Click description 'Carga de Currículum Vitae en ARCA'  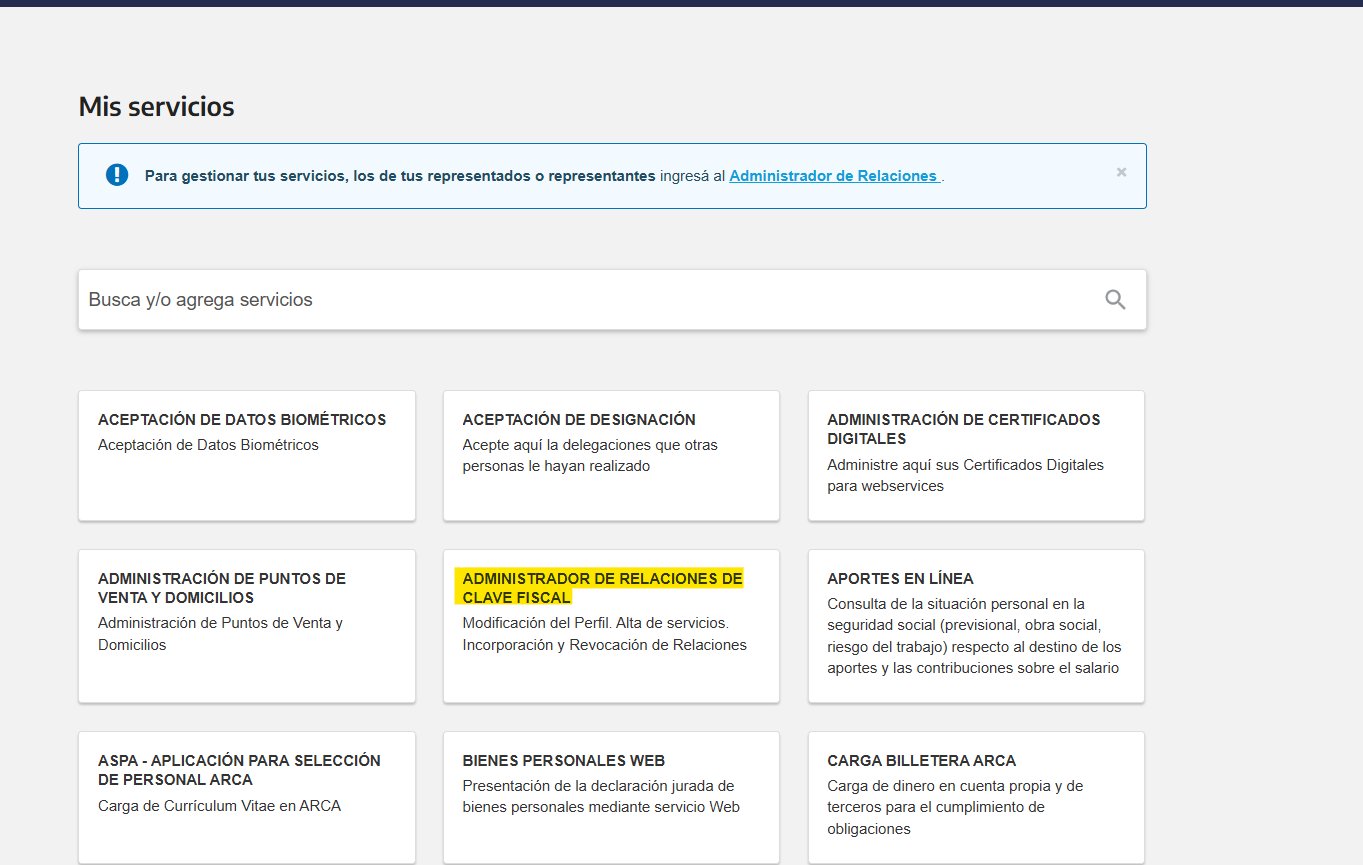(x=219, y=806)
